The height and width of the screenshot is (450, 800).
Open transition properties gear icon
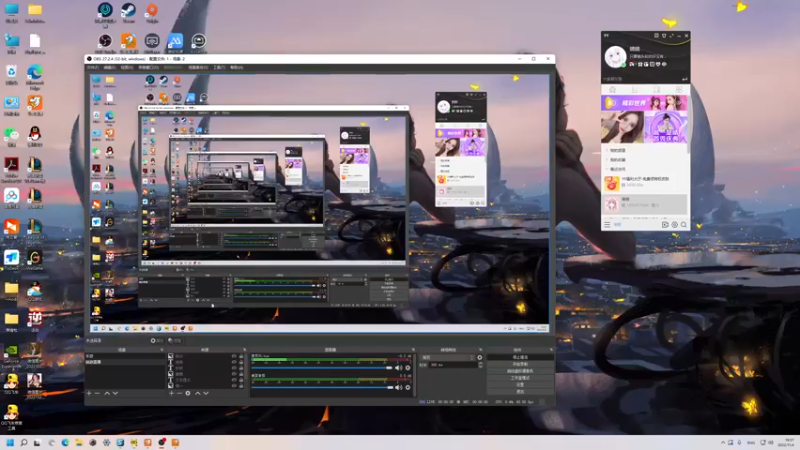480,358
